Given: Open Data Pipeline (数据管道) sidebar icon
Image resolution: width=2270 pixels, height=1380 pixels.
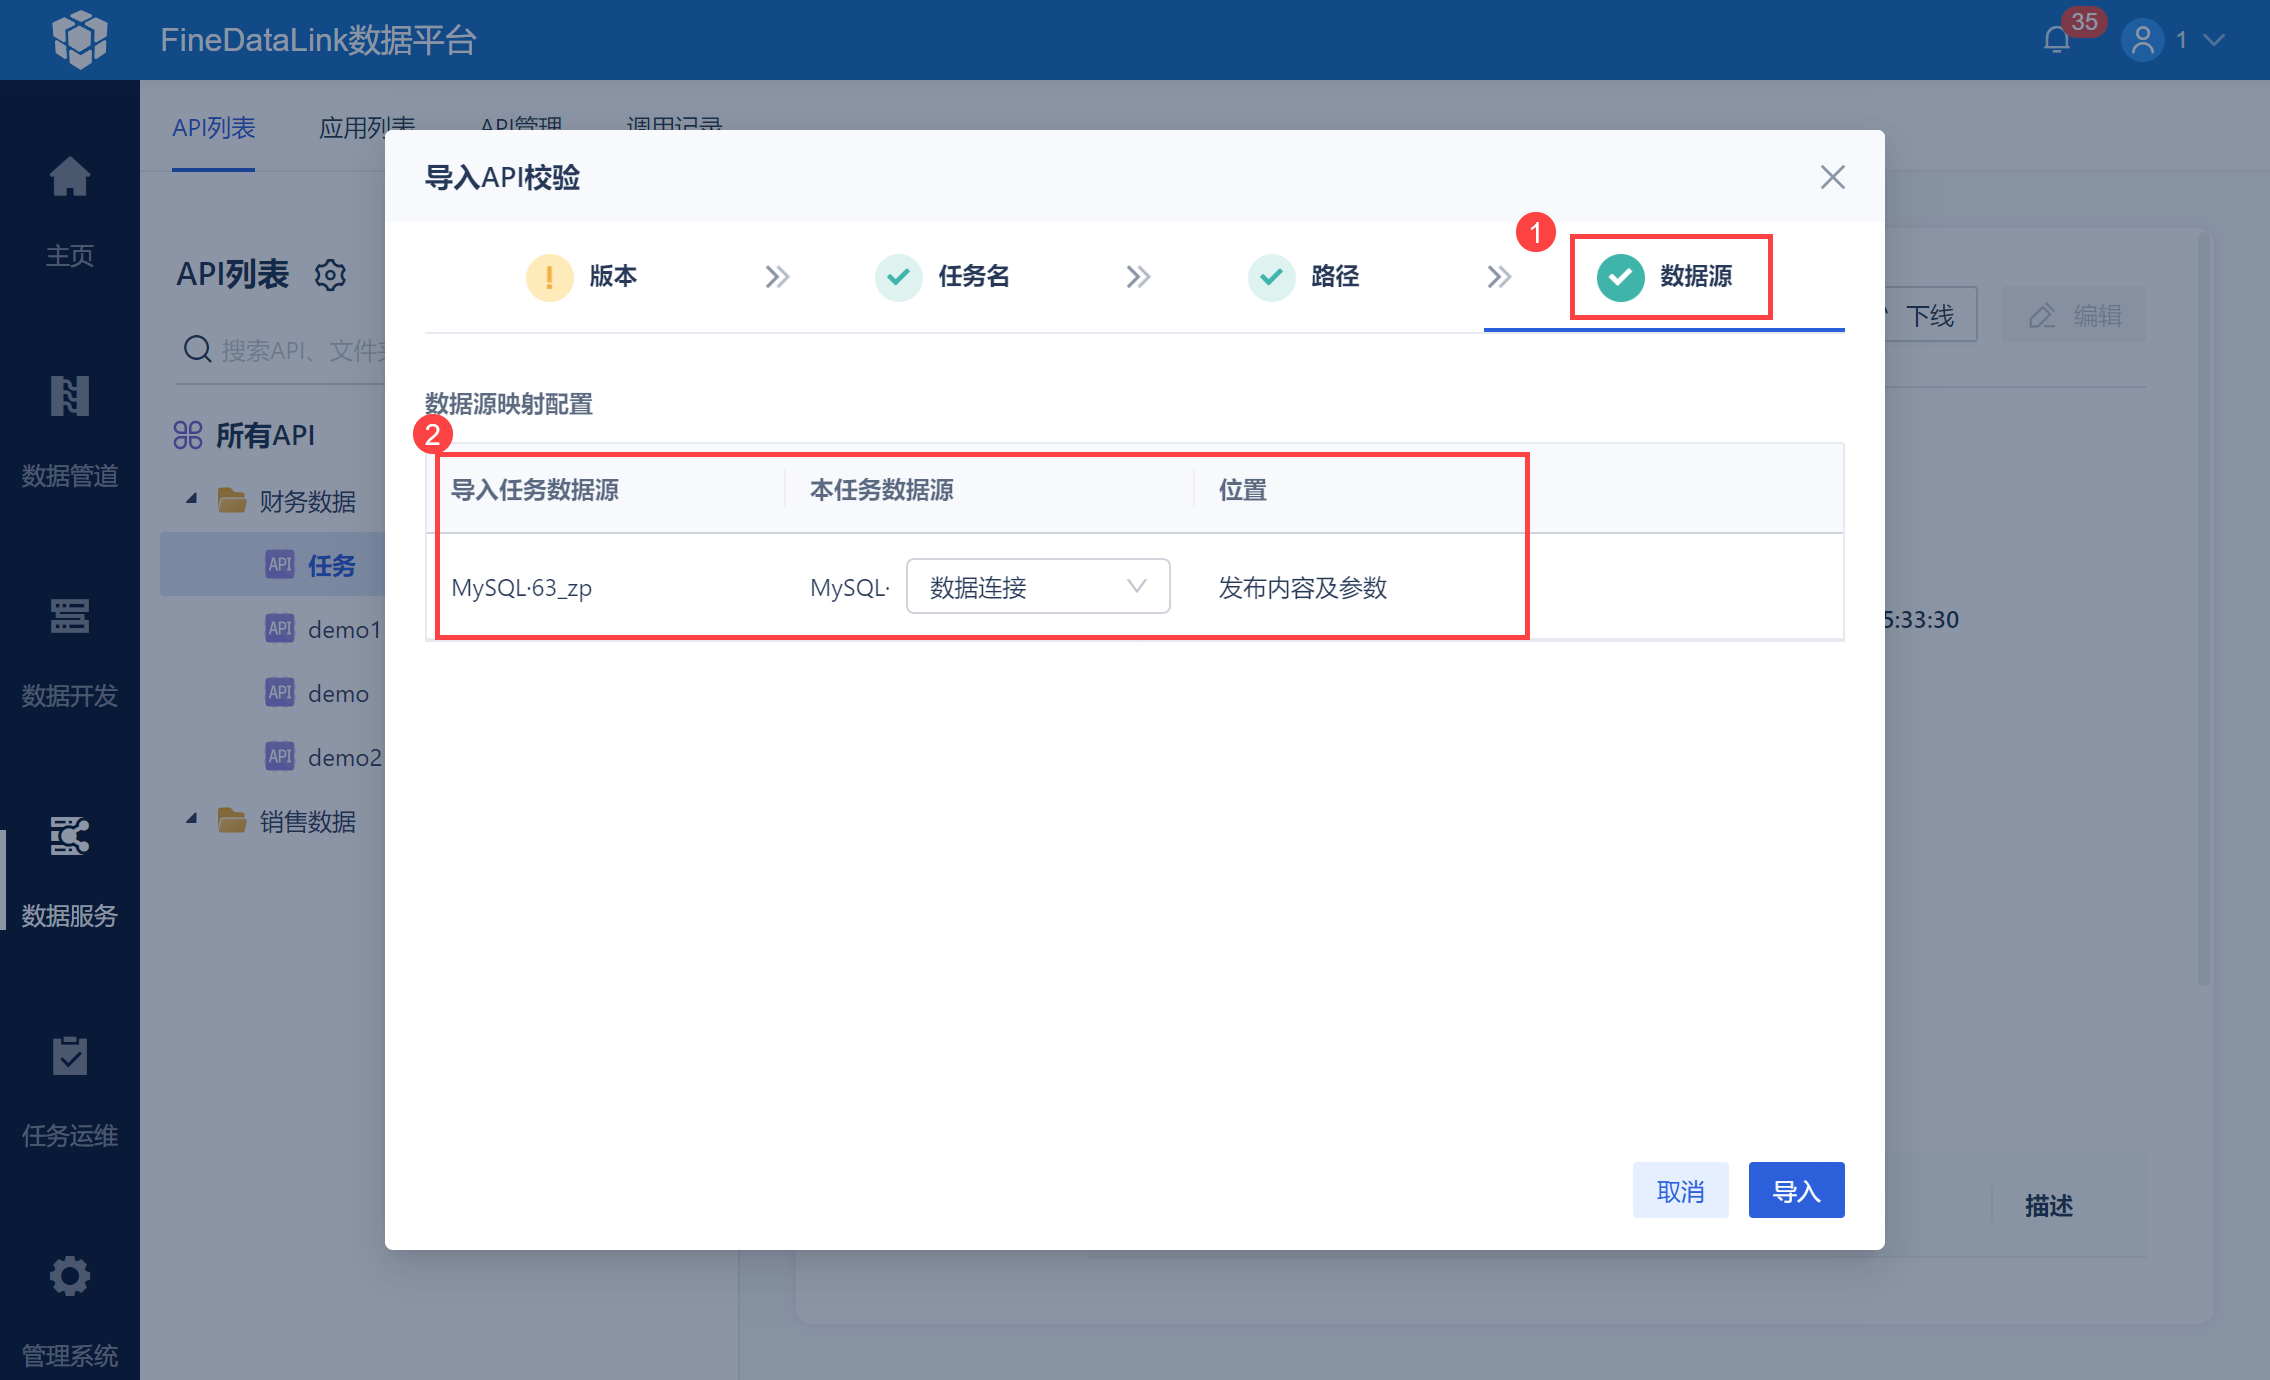Looking at the screenshot, I should click(69, 397).
